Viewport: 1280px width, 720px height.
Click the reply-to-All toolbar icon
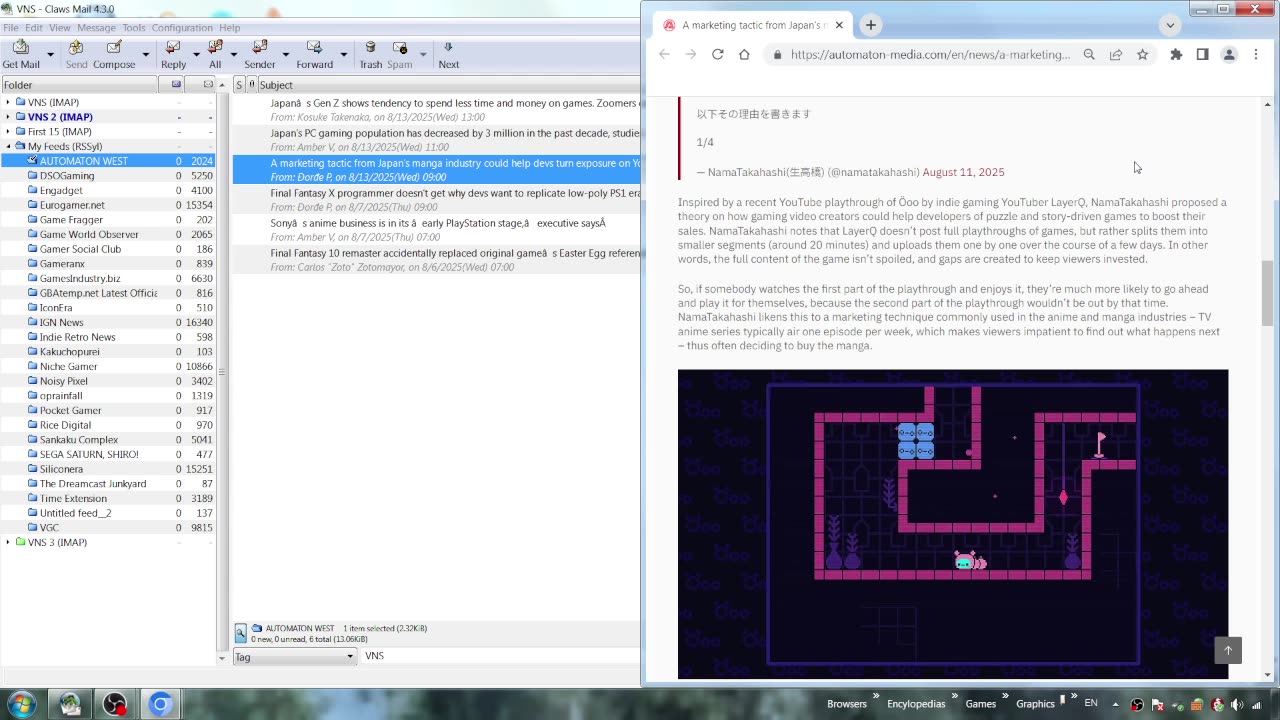tap(215, 54)
